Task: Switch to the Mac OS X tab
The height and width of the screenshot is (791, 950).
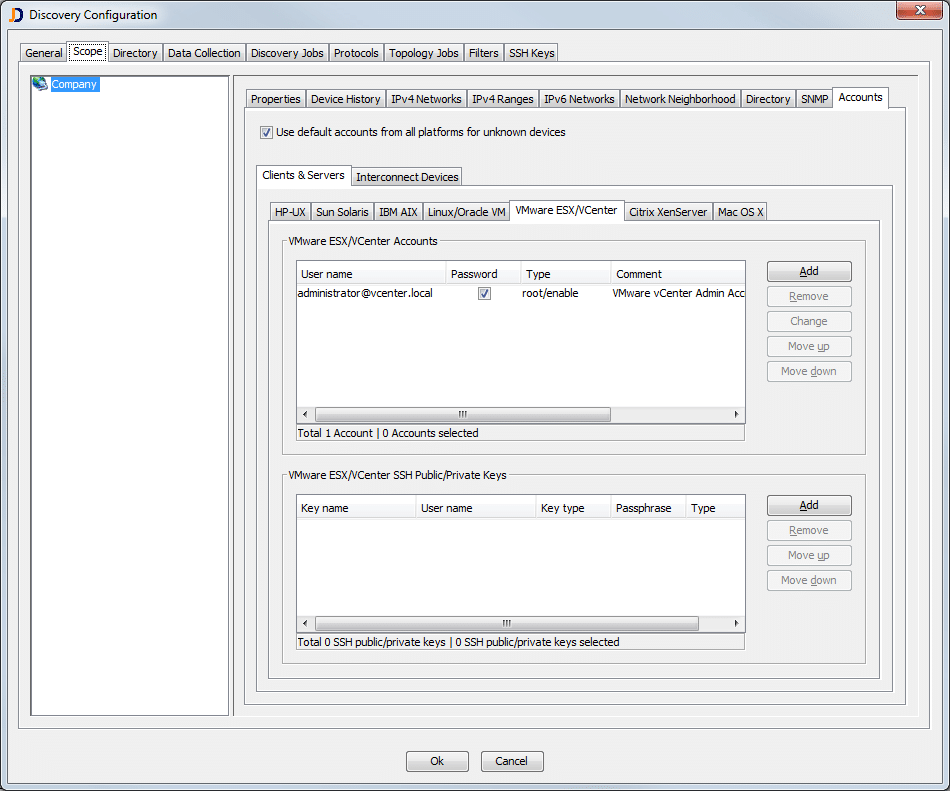Action: click(740, 211)
